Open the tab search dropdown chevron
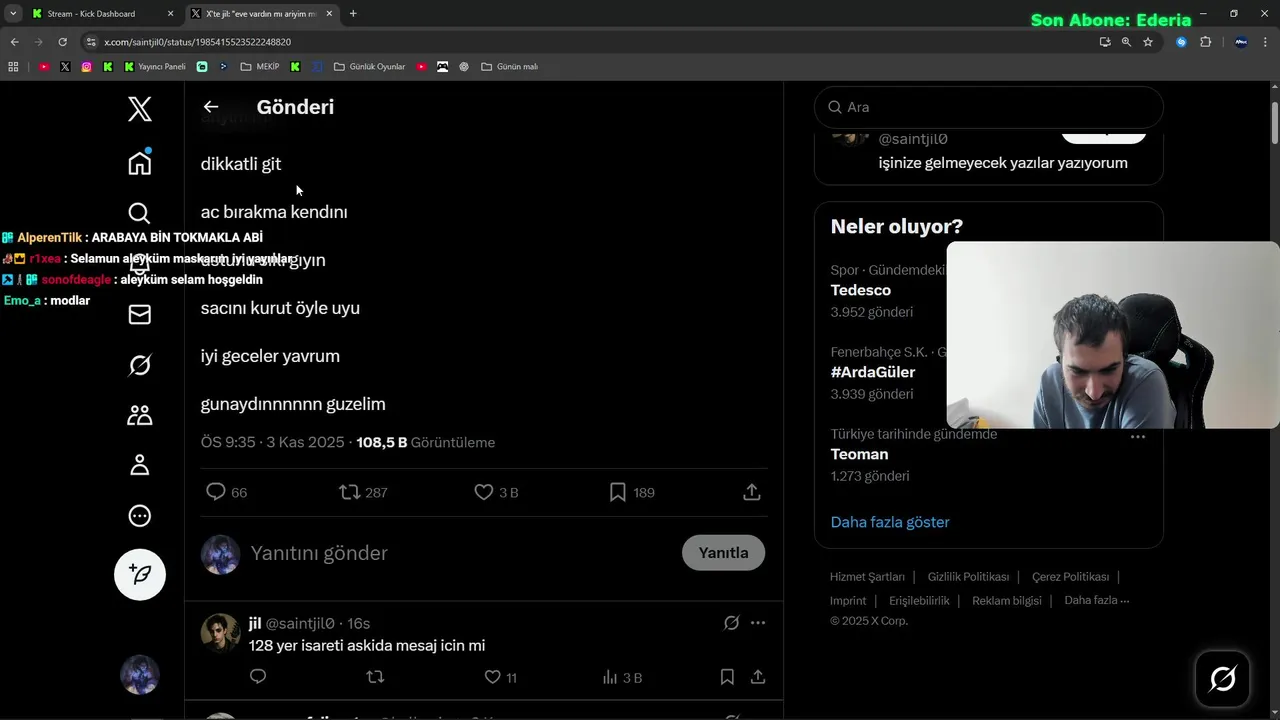This screenshot has height=720, width=1280. 13,14
